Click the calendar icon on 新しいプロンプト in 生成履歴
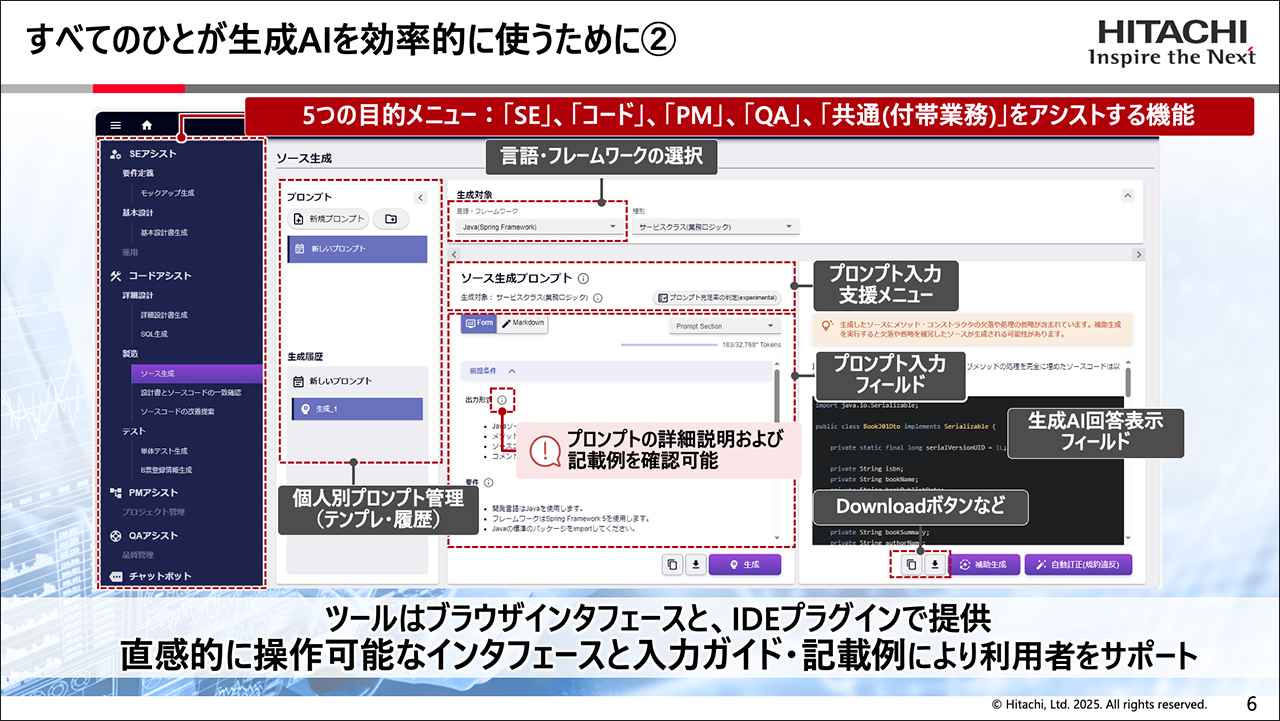Image resolution: width=1280 pixels, height=721 pixels. [x=298, y=381]
